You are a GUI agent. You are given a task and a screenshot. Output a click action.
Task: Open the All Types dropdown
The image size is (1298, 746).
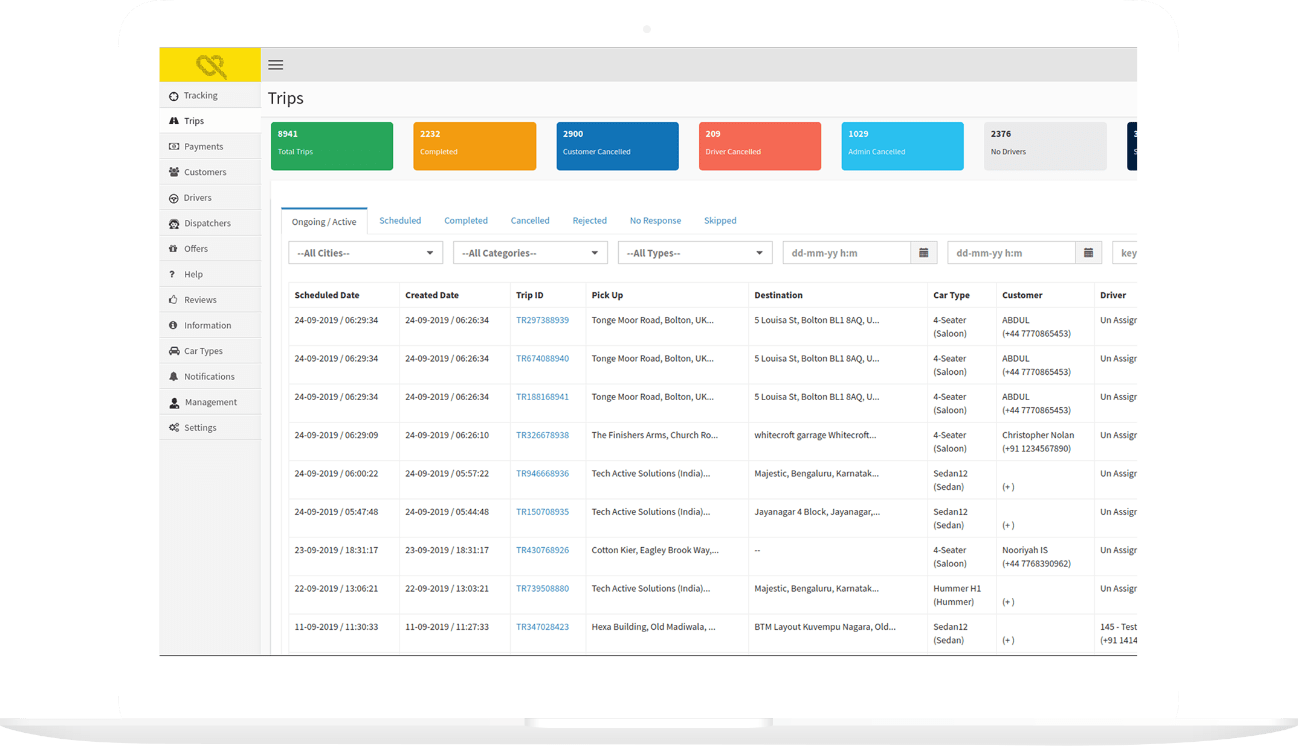pos(695,253)
